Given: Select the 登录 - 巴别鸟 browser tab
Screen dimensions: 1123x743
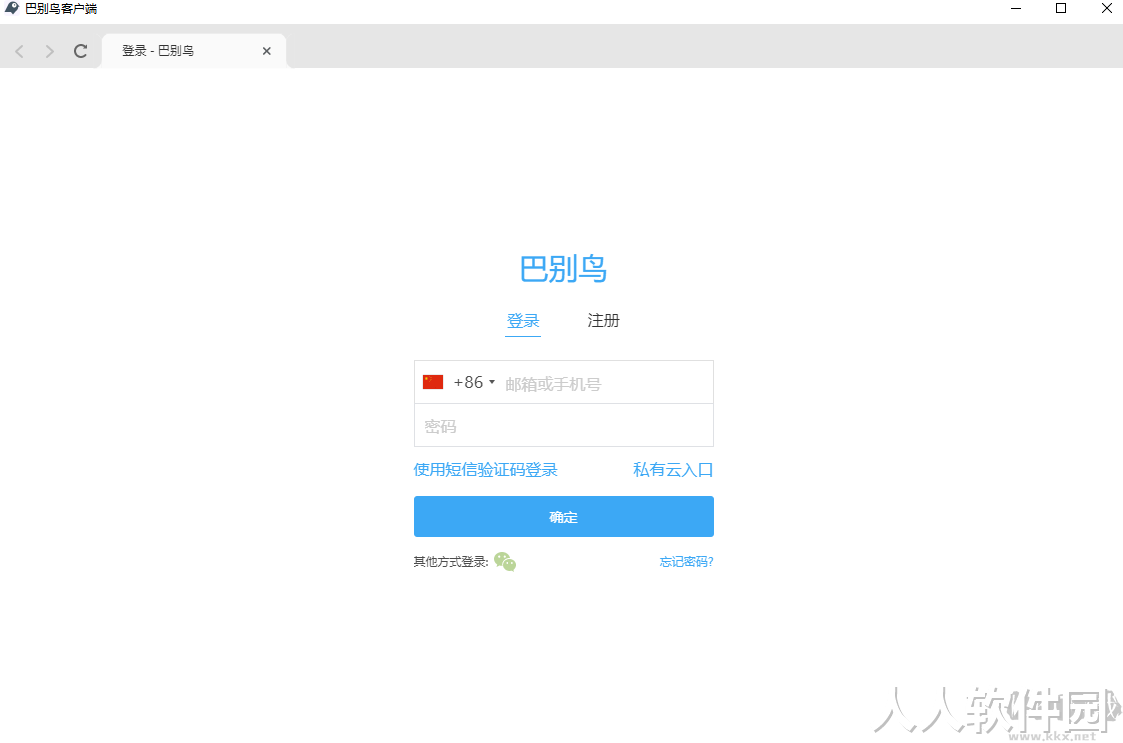Looking at the screenshot, I should pyautogui.click(x=193, y=51).
